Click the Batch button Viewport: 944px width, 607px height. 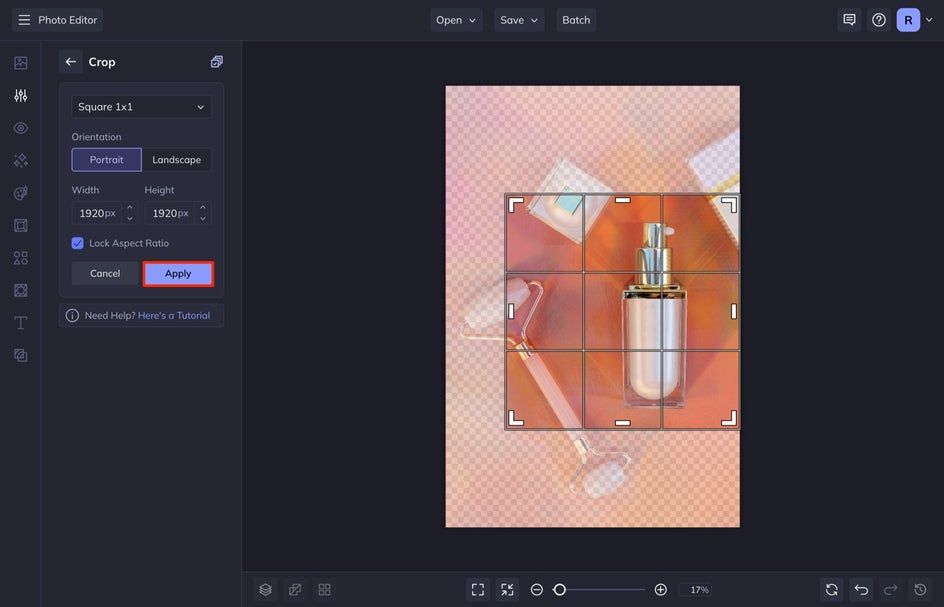click(x=576, y=20)
